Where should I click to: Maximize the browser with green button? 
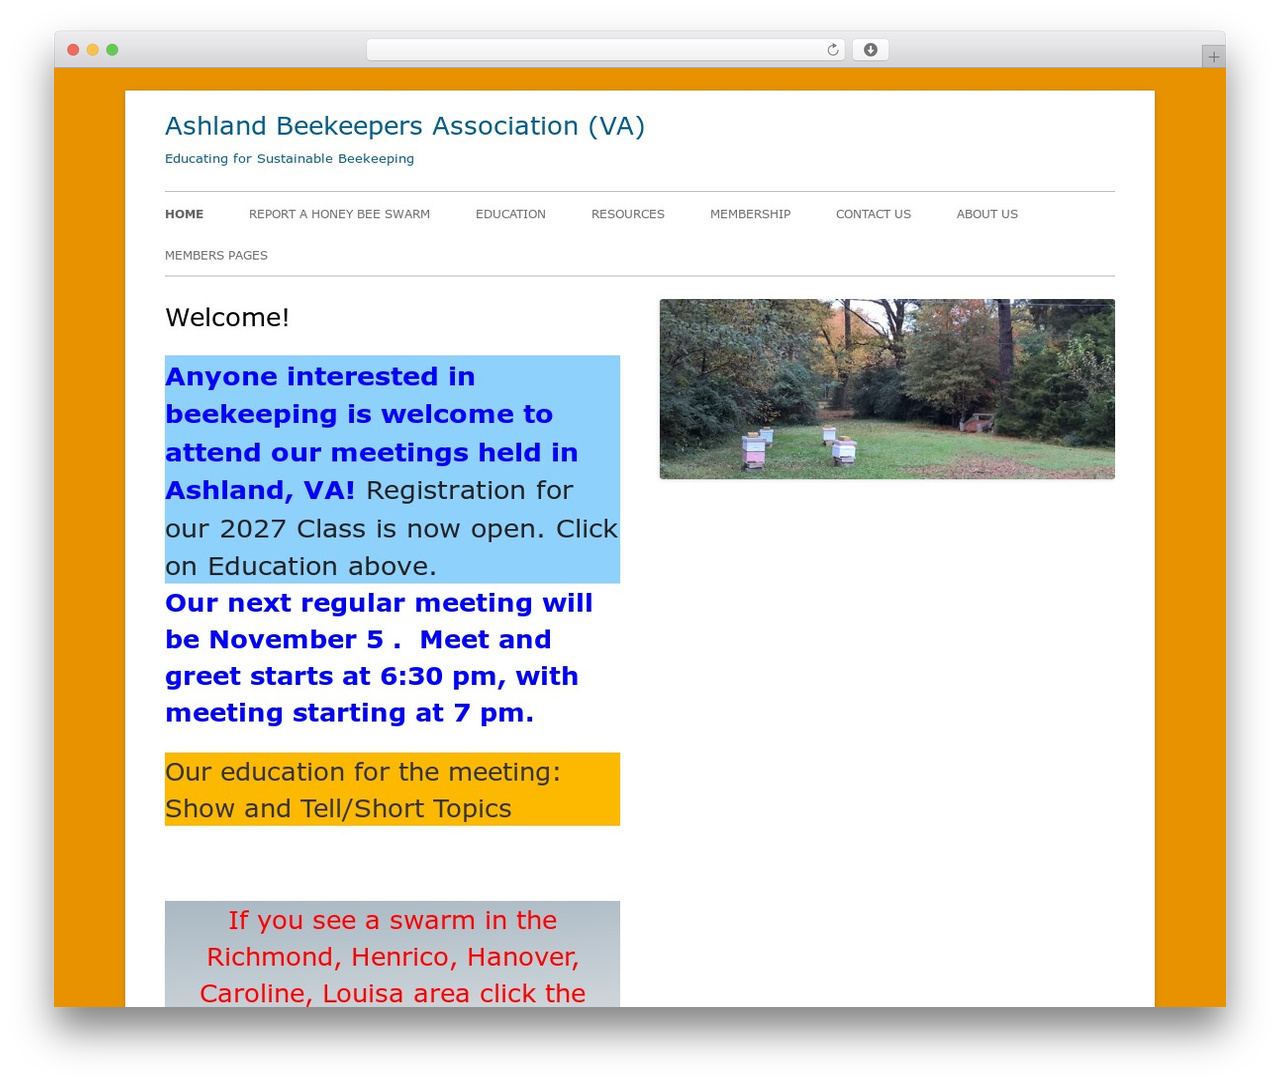[x=112, y=50]
